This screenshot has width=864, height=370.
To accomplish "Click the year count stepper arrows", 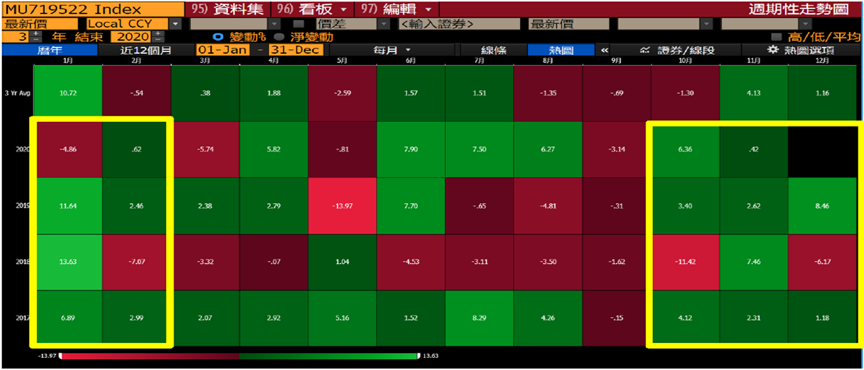I will click(36, 37).
